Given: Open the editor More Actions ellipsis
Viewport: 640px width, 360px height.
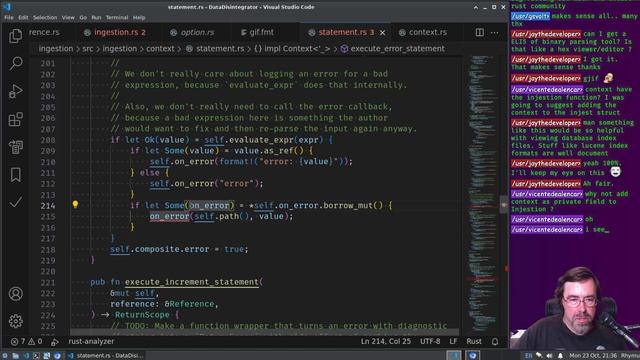Looking at the screenshot, I should [x=494, y=32].
